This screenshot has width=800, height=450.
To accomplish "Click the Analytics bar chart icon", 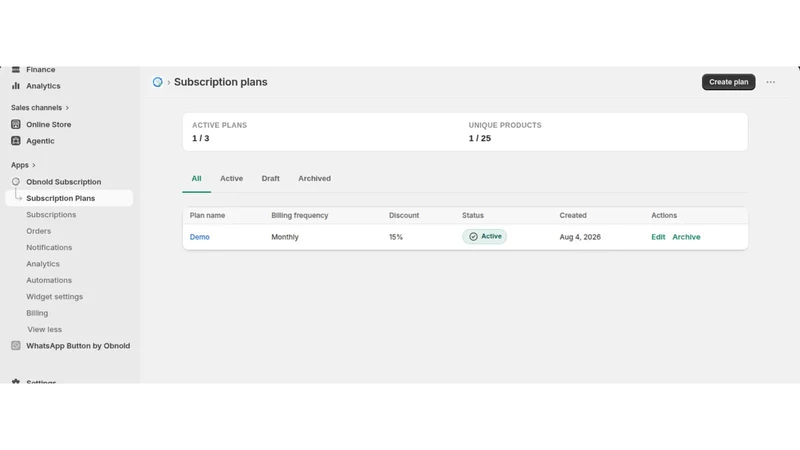I will [x=16, y=86].
